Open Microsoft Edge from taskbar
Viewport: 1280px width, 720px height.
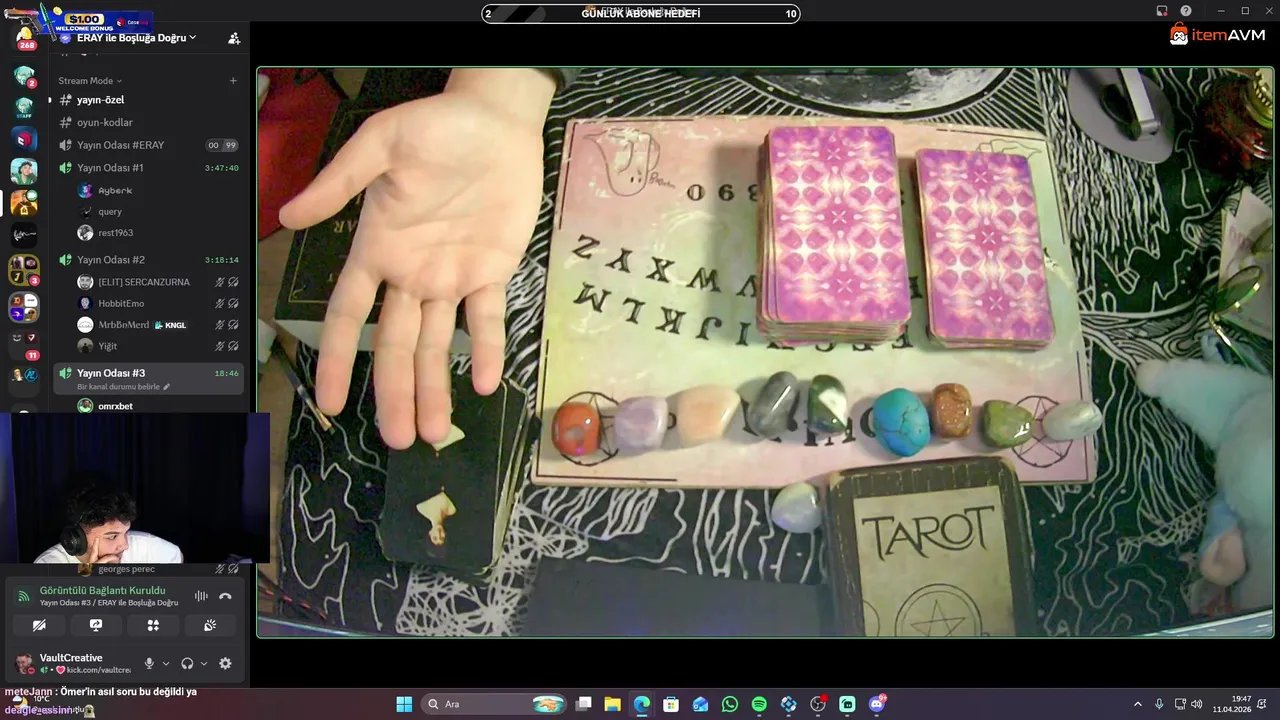tap(642, 704)
